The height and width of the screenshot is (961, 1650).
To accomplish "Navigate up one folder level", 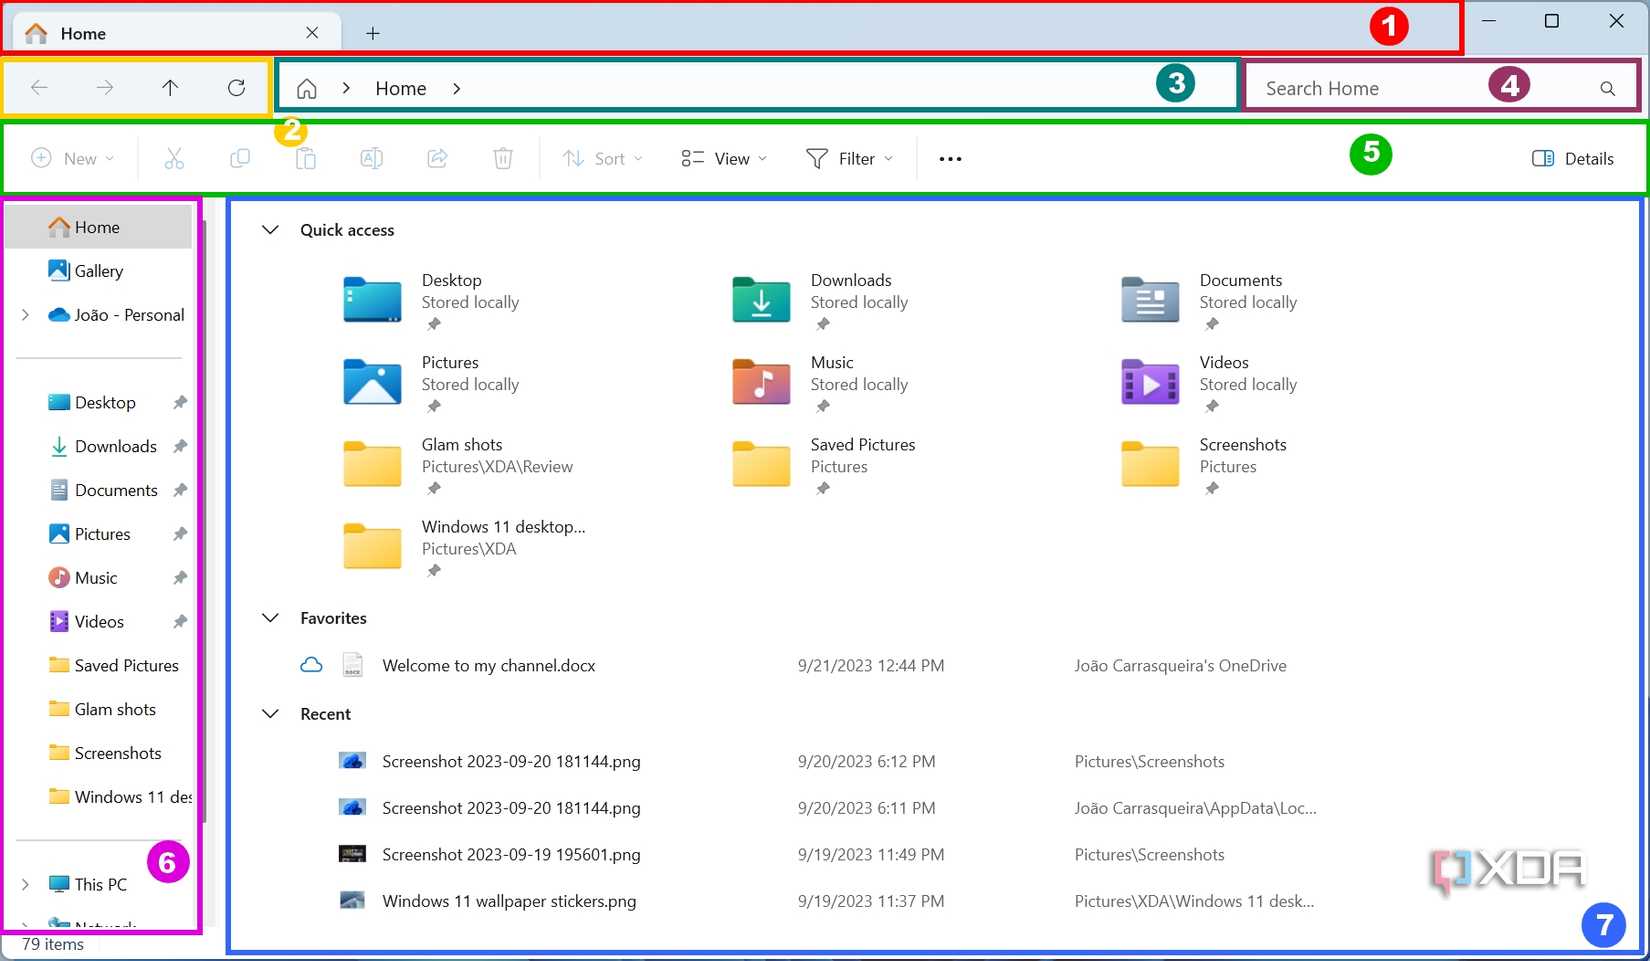I will coord(170,87).
